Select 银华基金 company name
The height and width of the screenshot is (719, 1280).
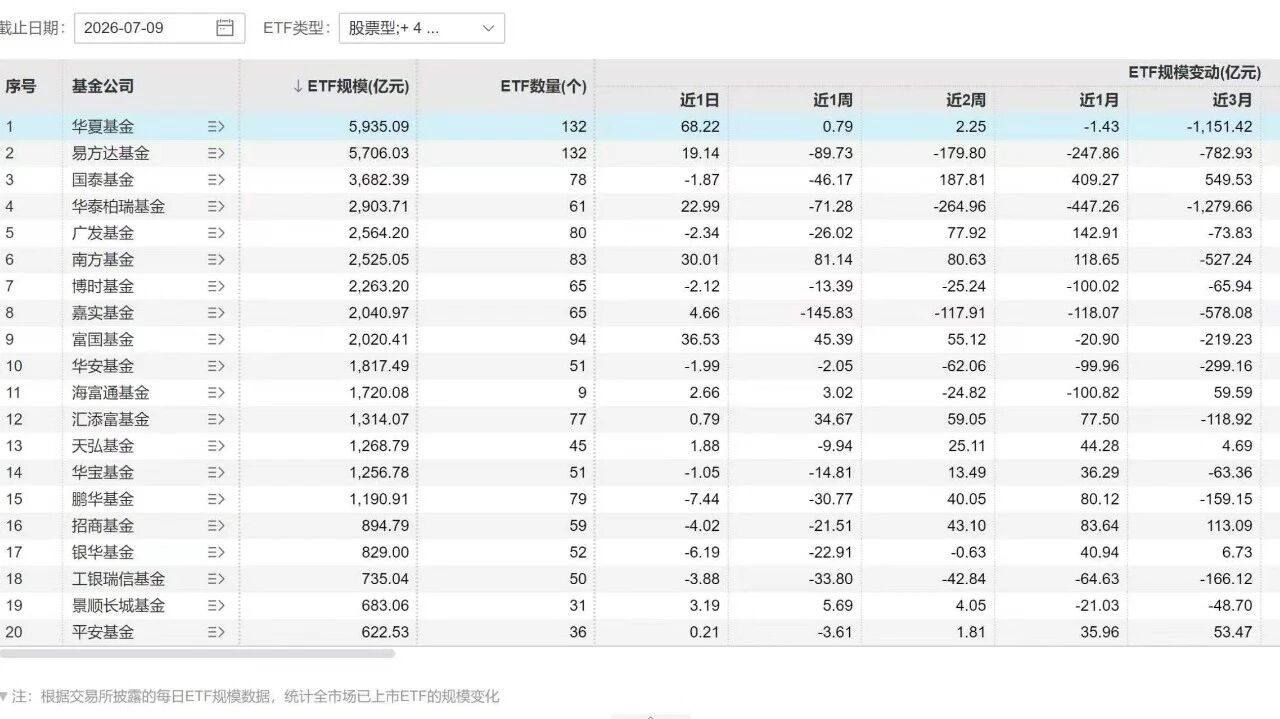tap(102, 552)
